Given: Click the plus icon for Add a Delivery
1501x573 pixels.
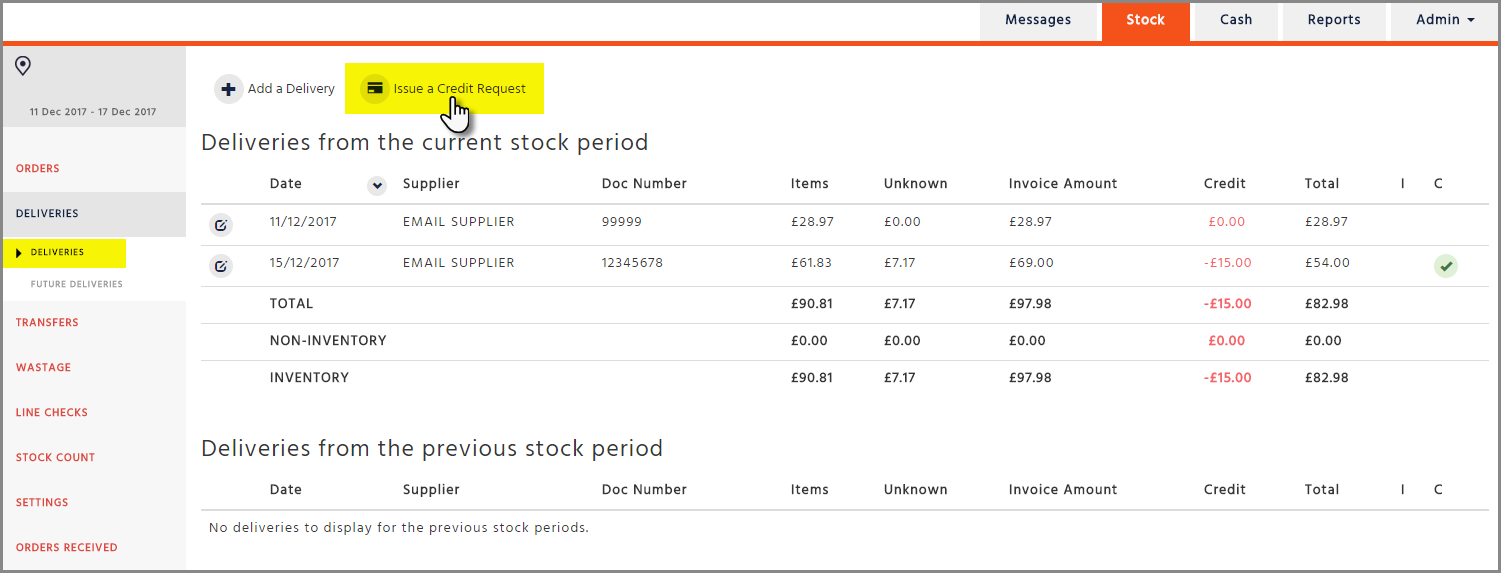Looking at the screenshot, I should 229,89.
